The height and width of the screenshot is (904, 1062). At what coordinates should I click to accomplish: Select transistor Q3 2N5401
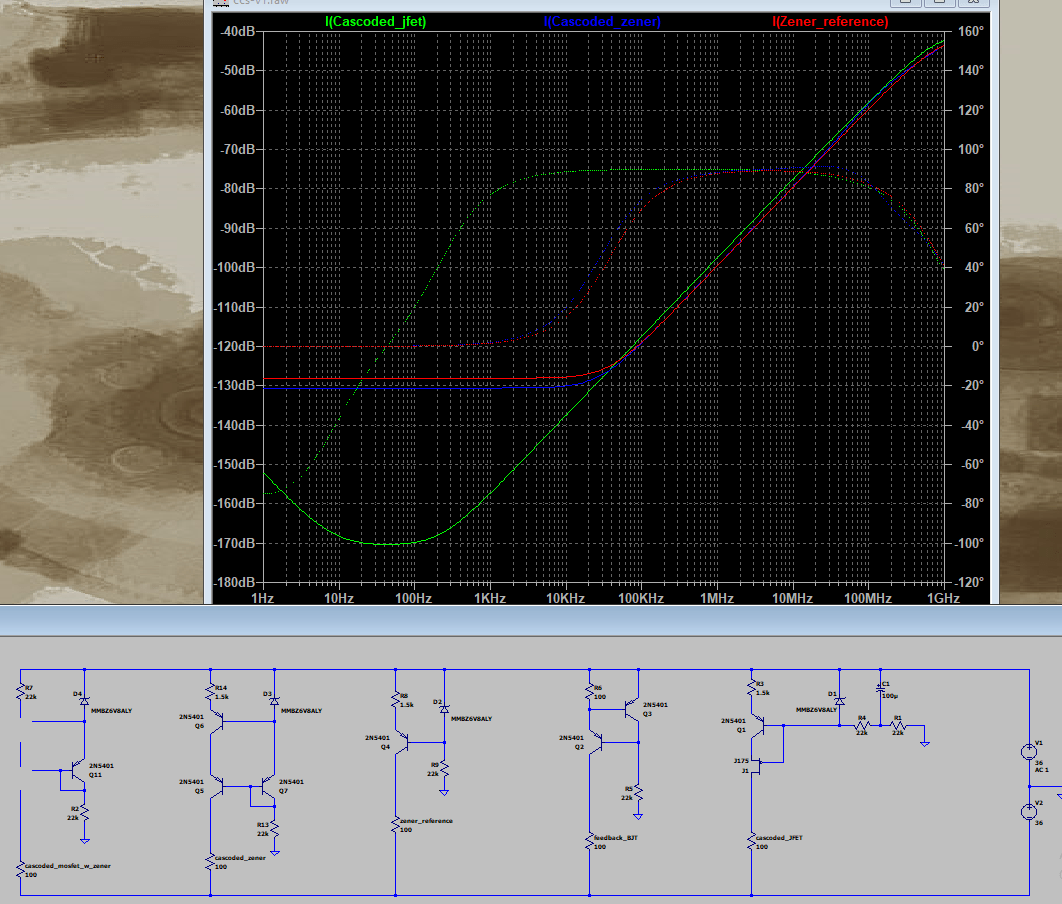632,710
